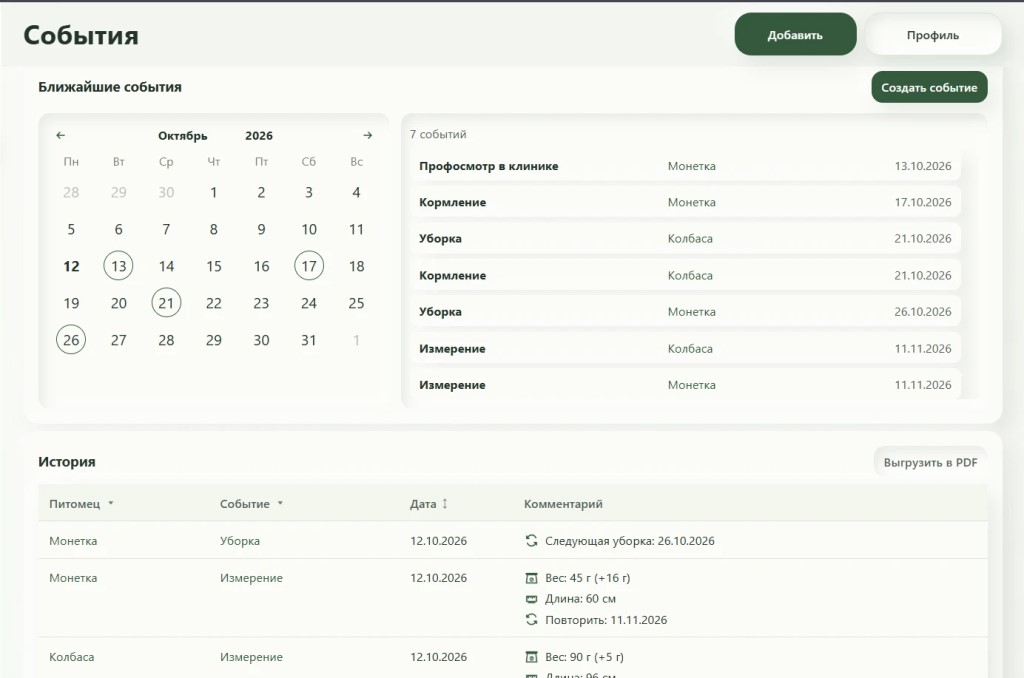Open the 2026 year selector
Screen dimensions: 1024x678
point(259,136)
